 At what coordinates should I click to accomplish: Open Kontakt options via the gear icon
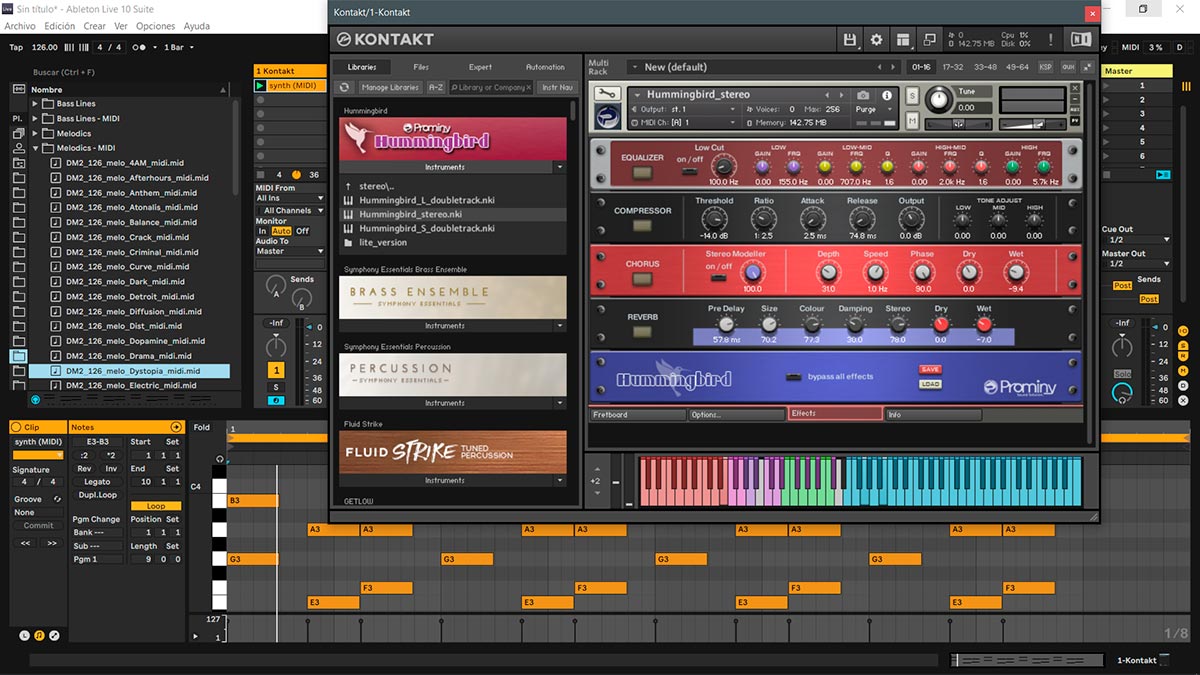coord(877,39)
